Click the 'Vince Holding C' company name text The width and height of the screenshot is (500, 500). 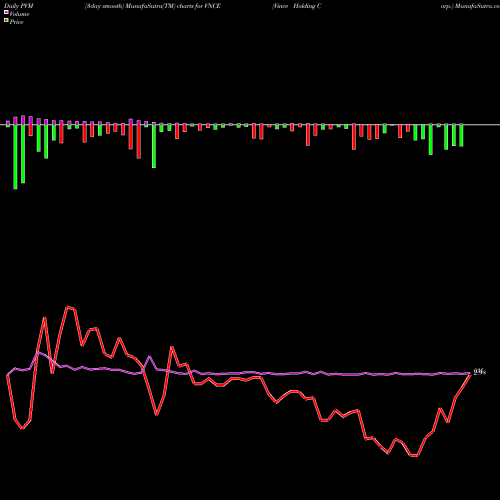297,6
